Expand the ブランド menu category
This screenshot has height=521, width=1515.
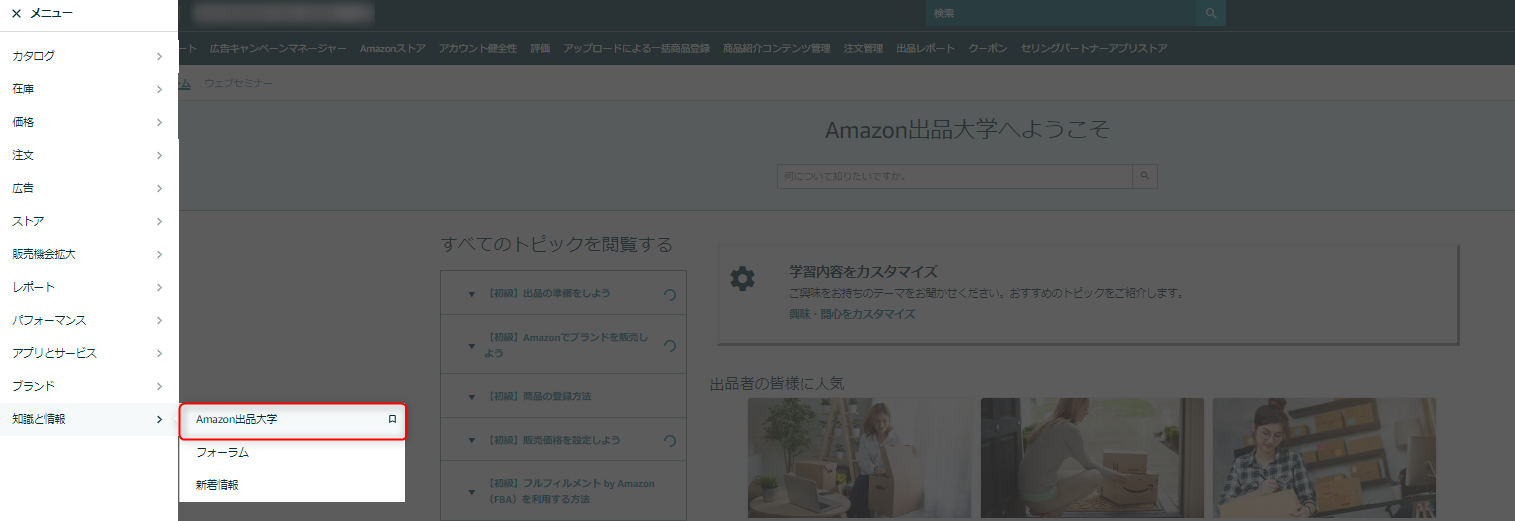tap(89, 386)
